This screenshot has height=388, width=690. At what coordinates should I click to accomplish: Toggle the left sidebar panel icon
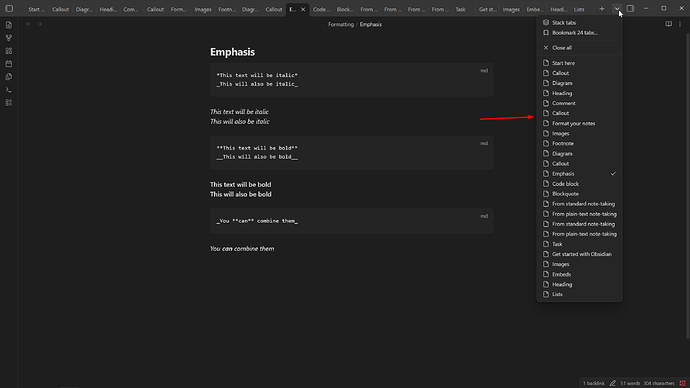9,9
